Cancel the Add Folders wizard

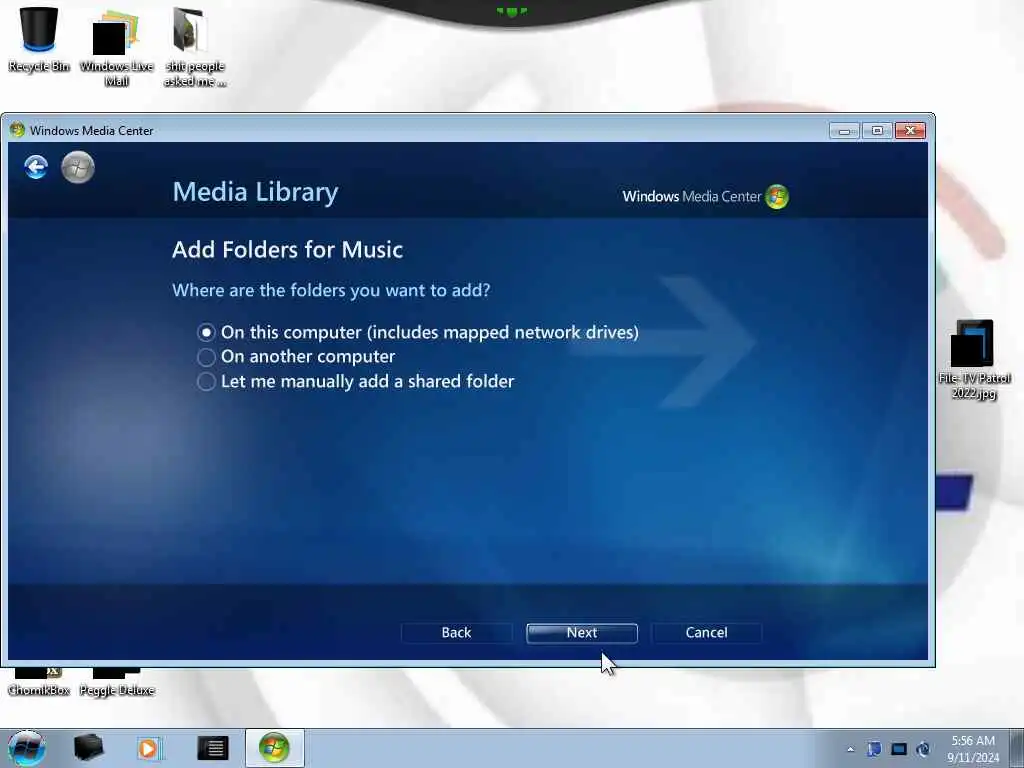(x=707, y=633)
